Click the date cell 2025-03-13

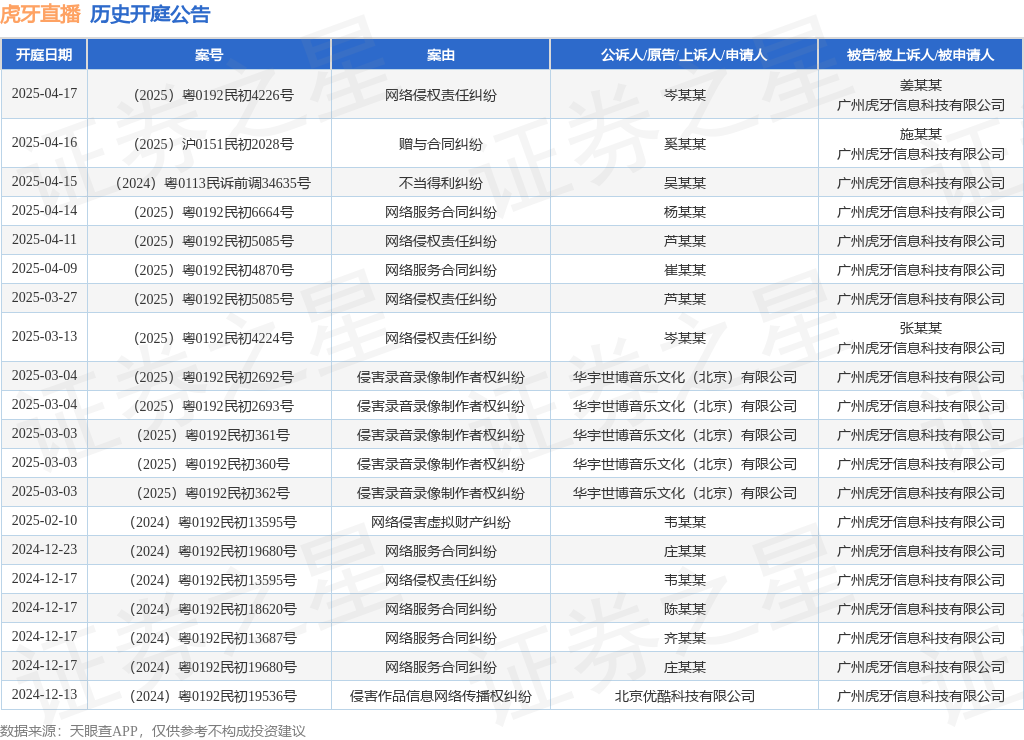click(x=44, y=336)
